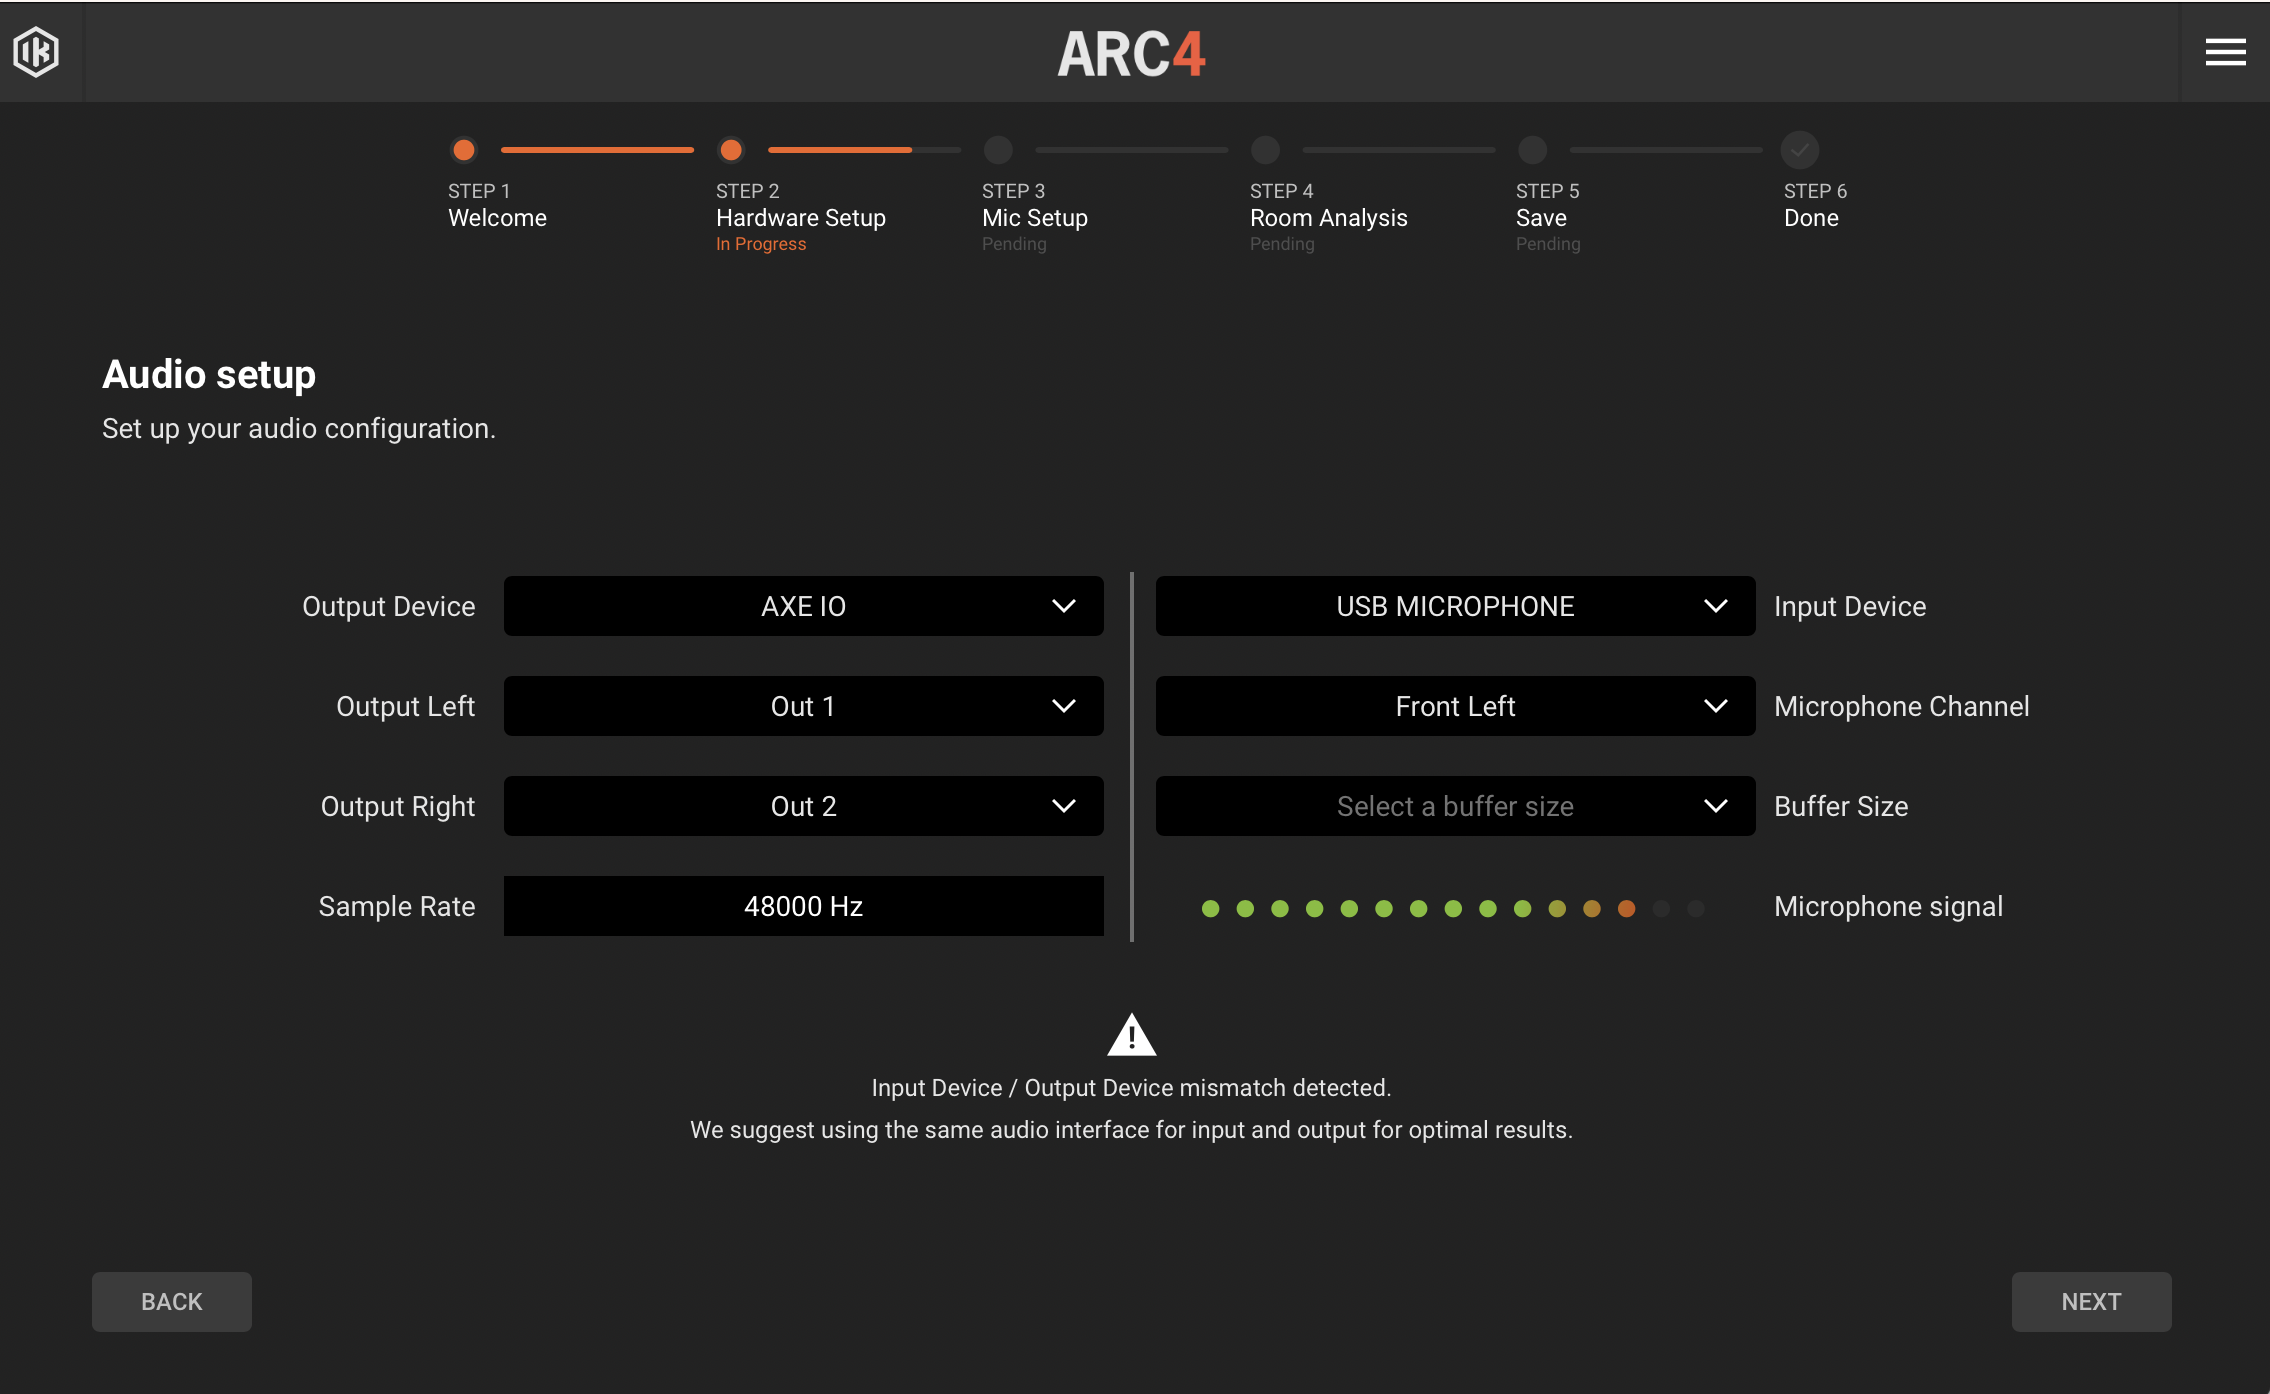The image size is (2270, 1394).
Task: Click the progress bar between Step 1 and Step 2
Action: [x=597, y=150]
